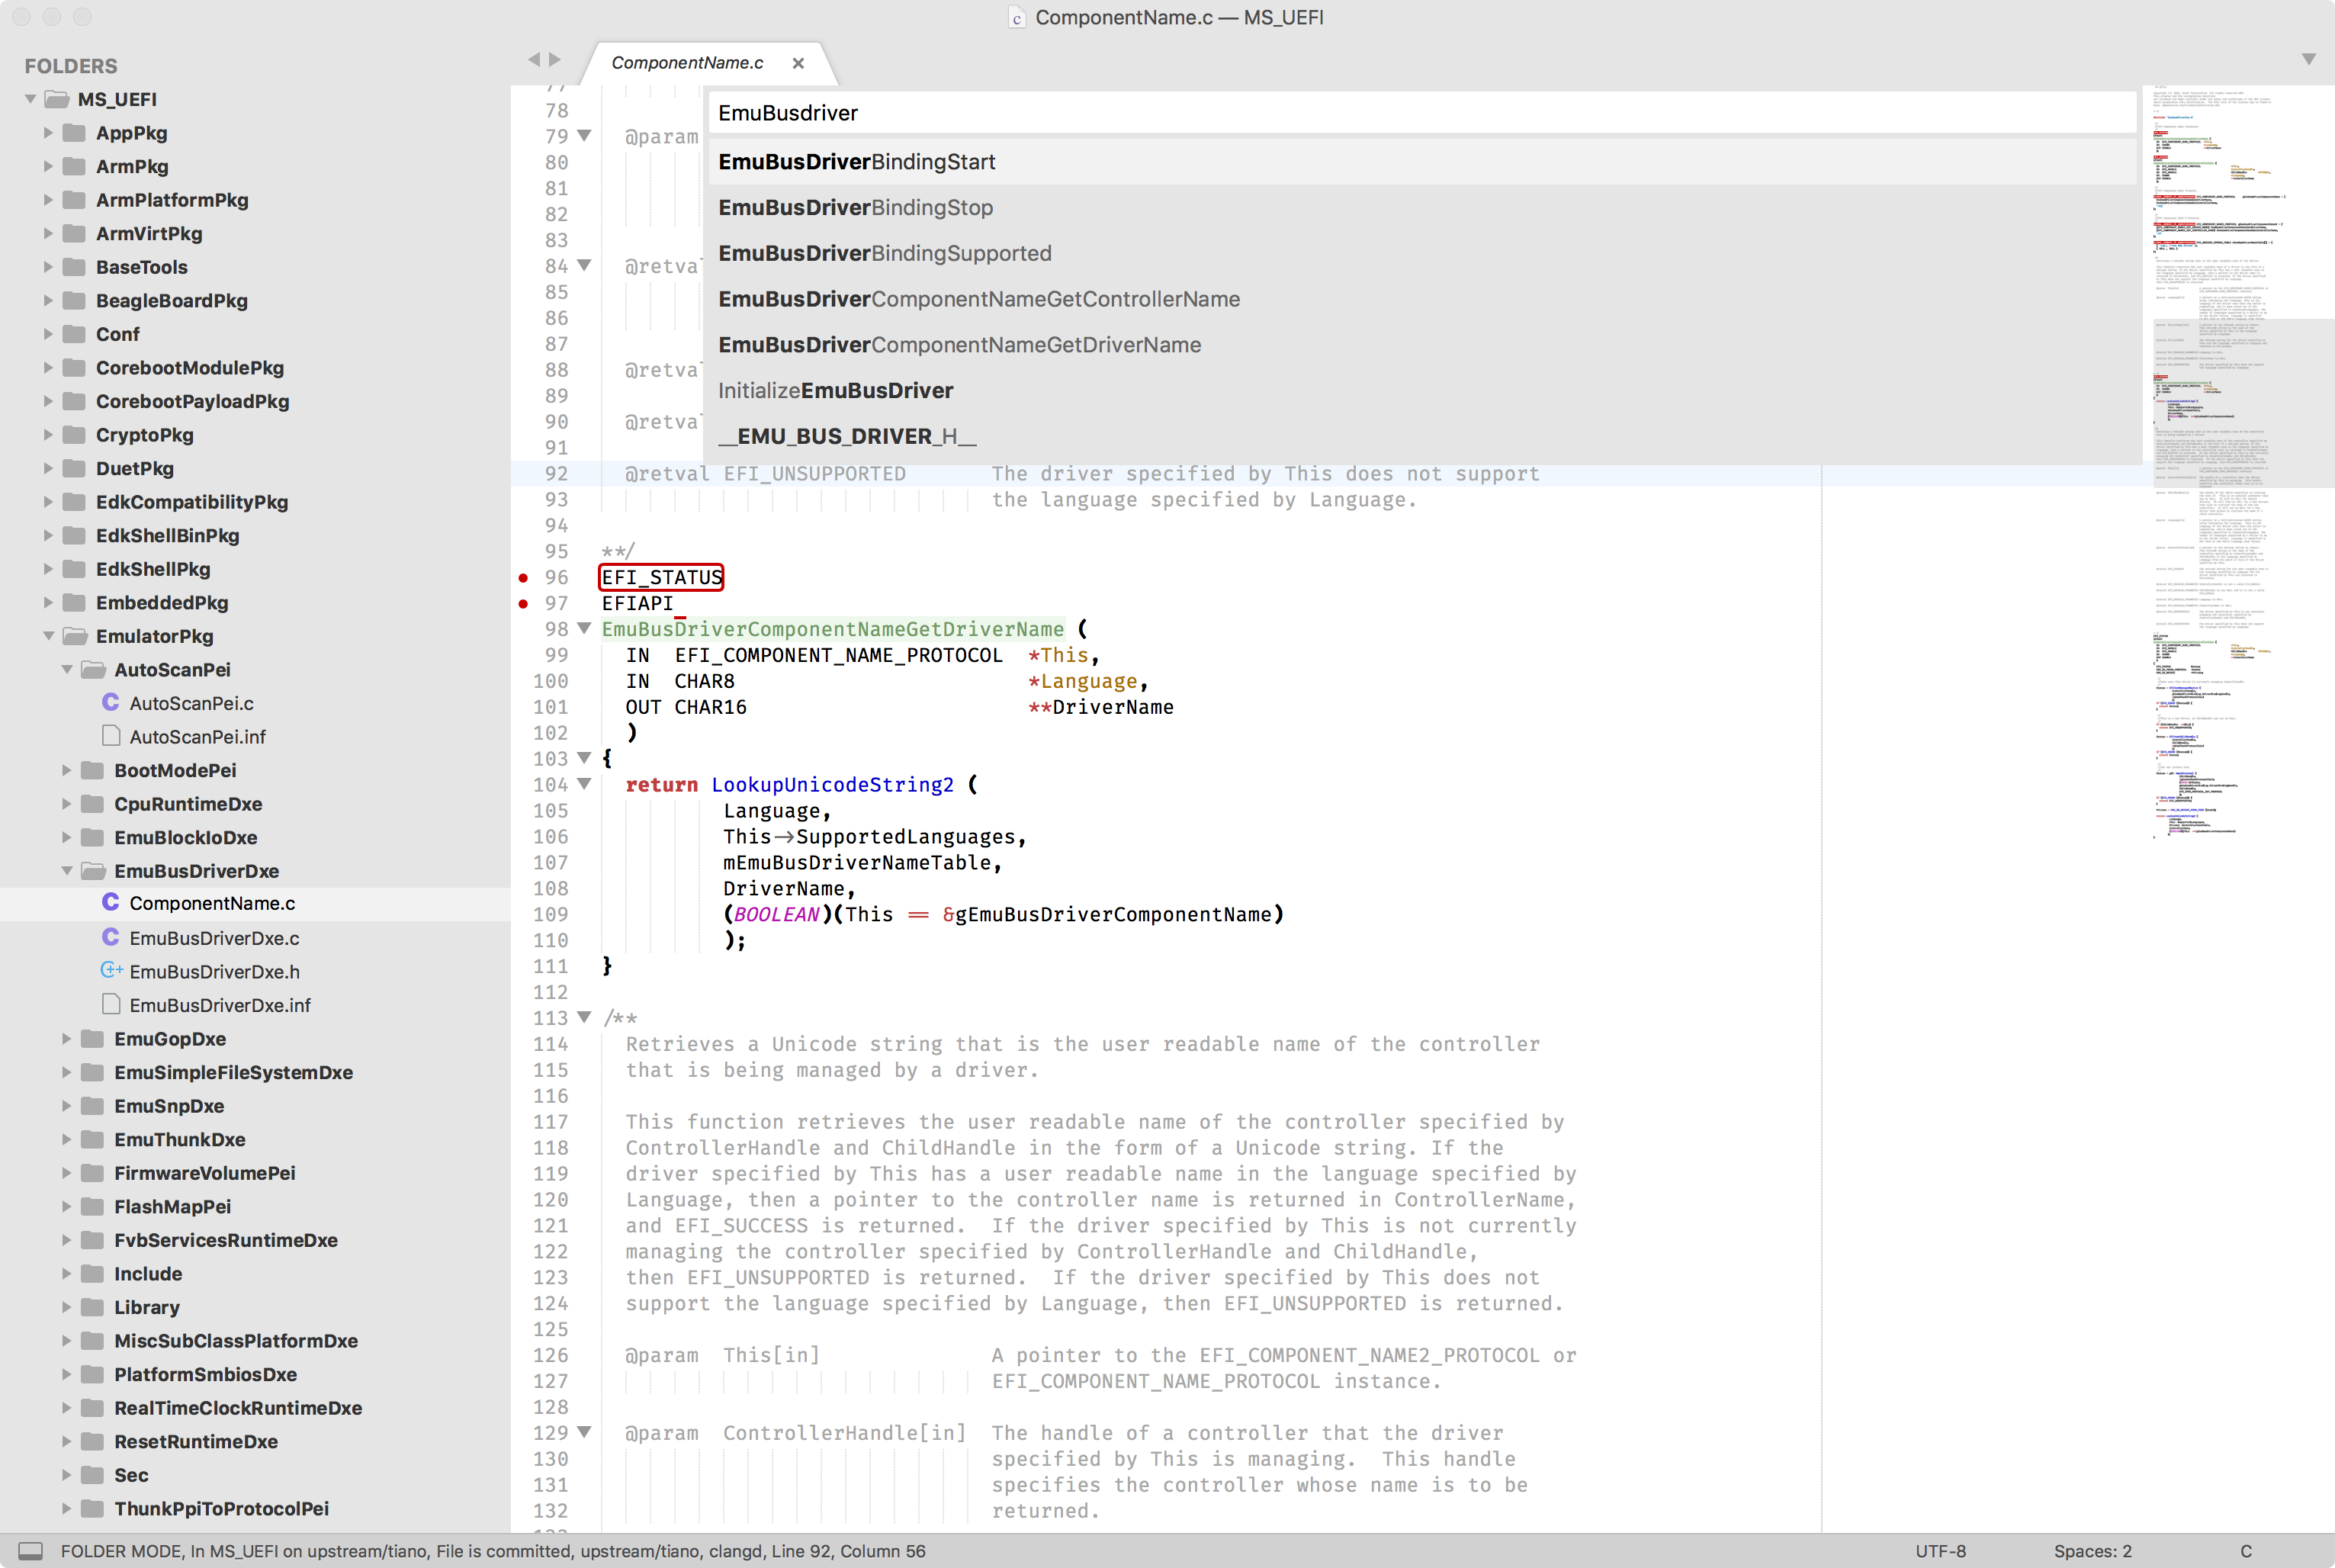Click the C++ header icon of EmuBusDriverDxe.h

[112, 970]
